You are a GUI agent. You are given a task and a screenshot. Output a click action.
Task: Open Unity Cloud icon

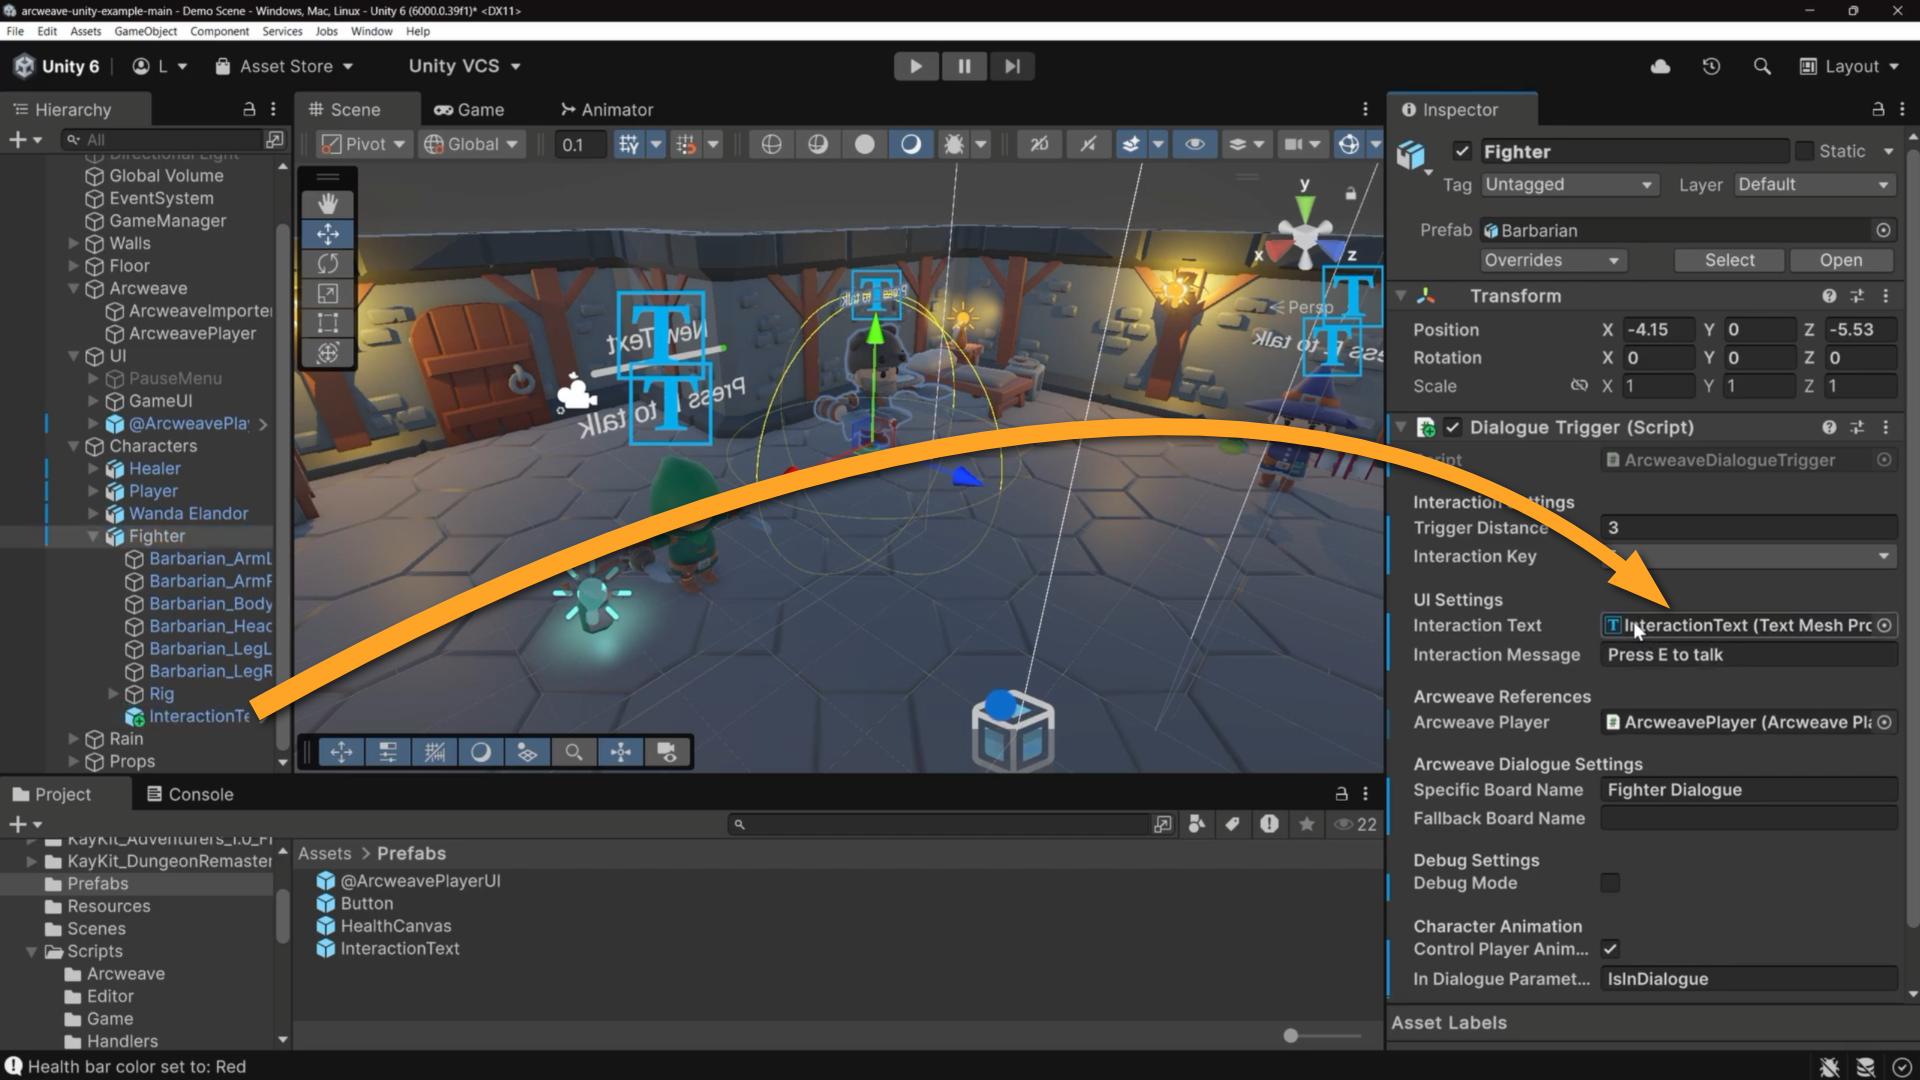click(x=1660, y=66)
